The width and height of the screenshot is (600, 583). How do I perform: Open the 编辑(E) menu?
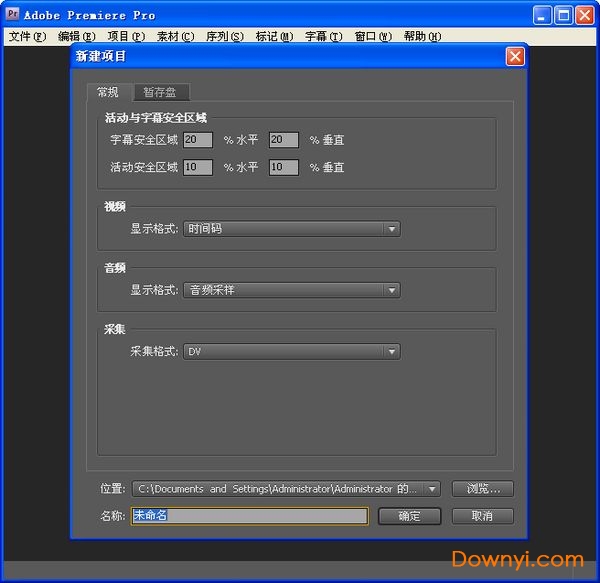pos(77,36)
